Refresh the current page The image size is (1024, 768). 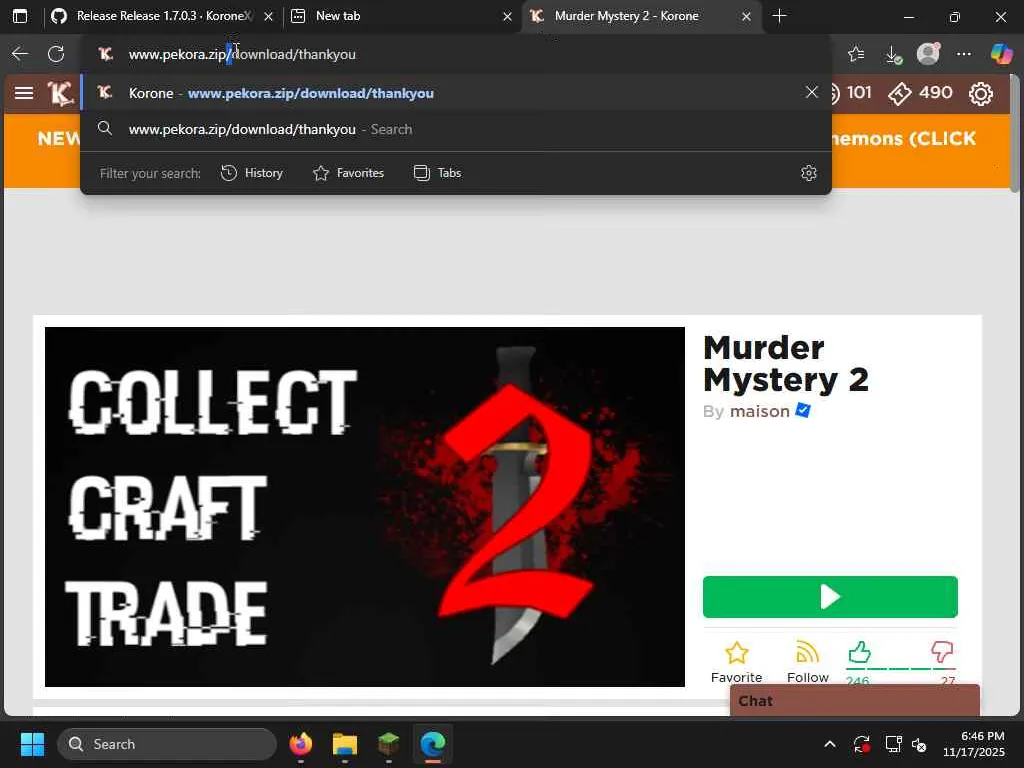[x=56, y=54]
